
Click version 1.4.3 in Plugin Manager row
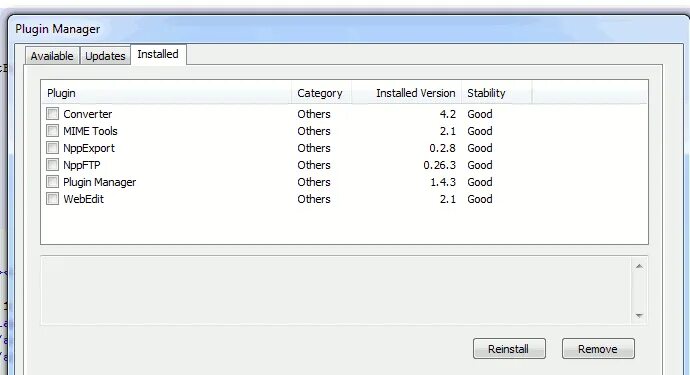pyautogui.click(x=443, y=182)
